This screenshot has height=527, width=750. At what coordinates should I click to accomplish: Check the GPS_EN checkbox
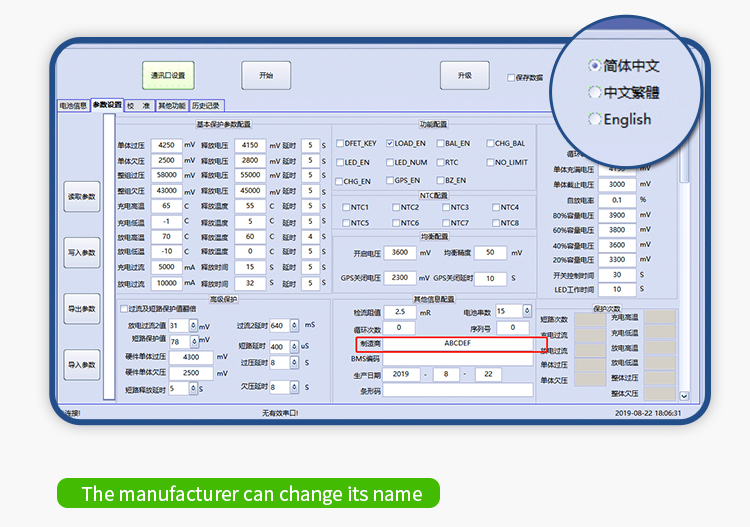390,180
